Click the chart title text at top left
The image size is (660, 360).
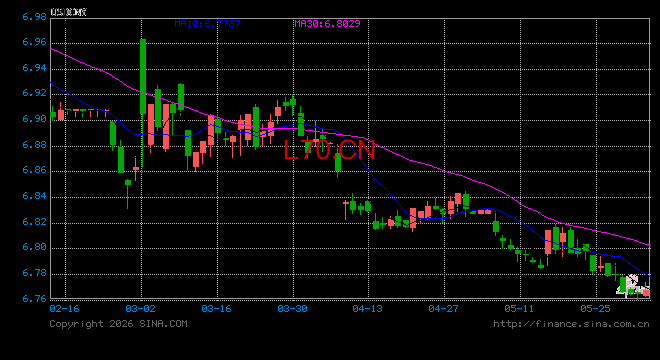pyautogui.click(x=68, y=12)
